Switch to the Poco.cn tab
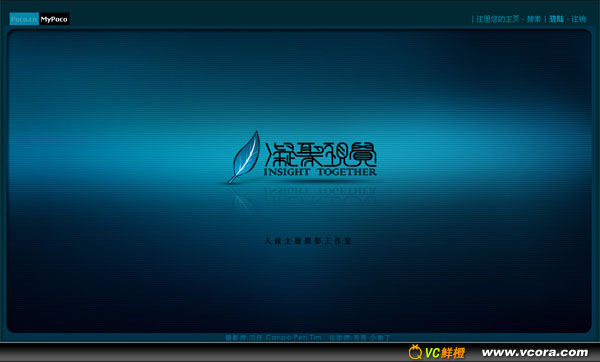Image resolution: width=600 pixels, height=362 pixels. pos(24,19)
